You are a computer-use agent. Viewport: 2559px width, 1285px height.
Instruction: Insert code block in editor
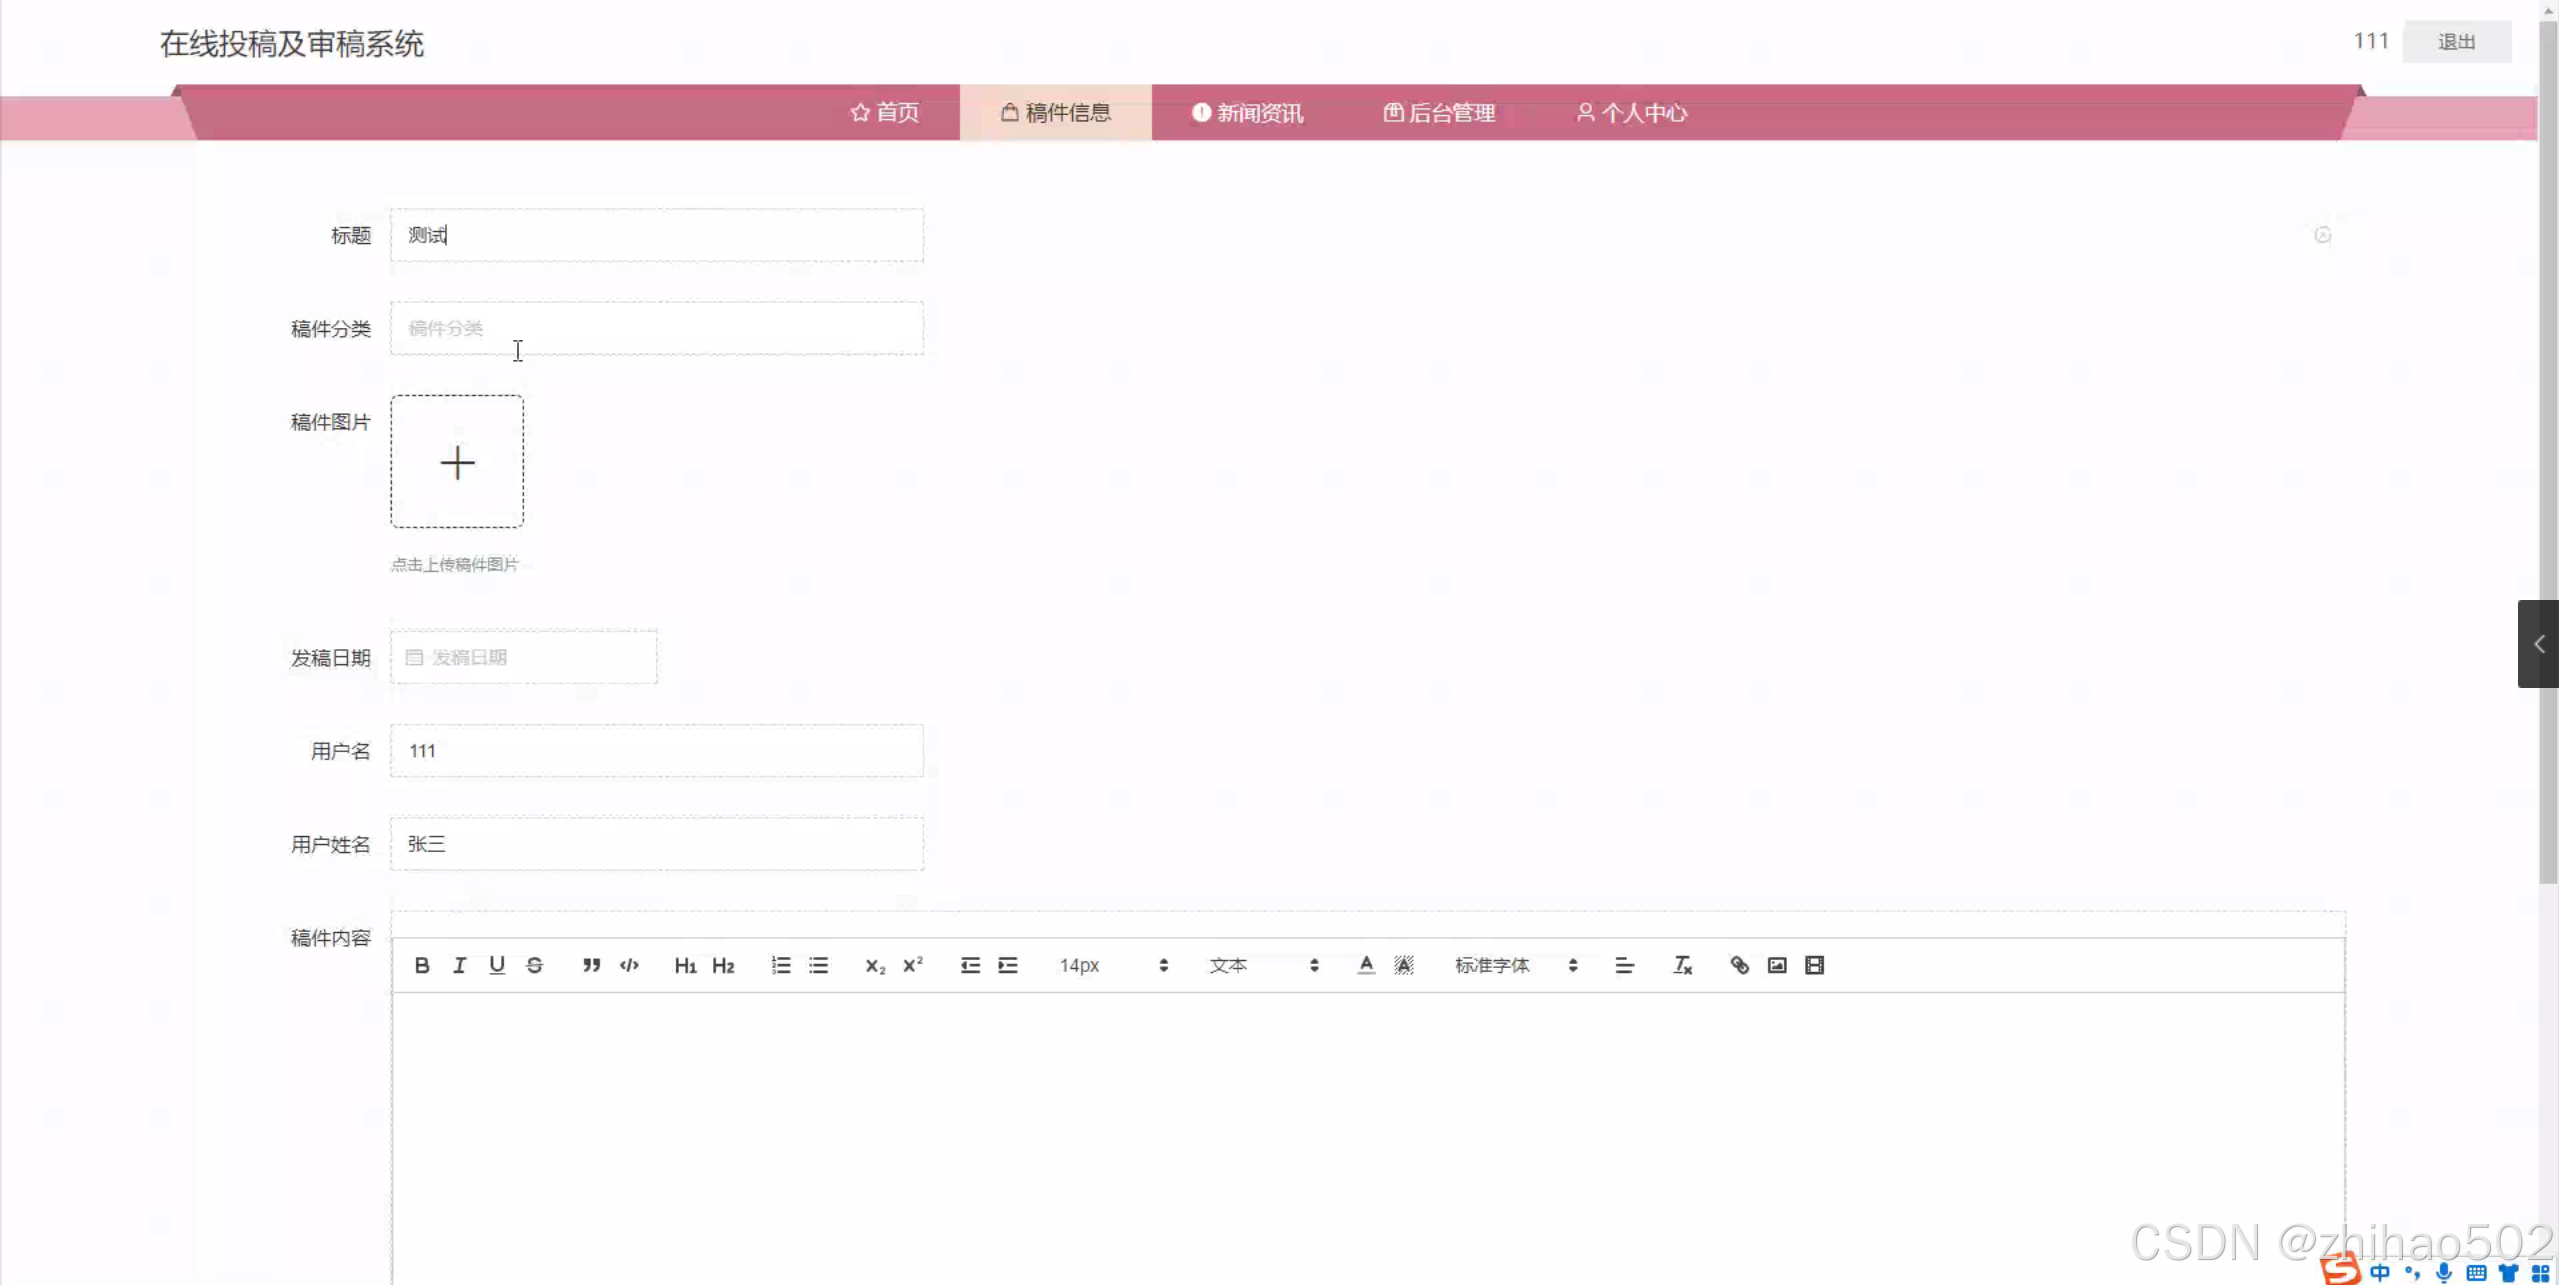coord(629,965)
